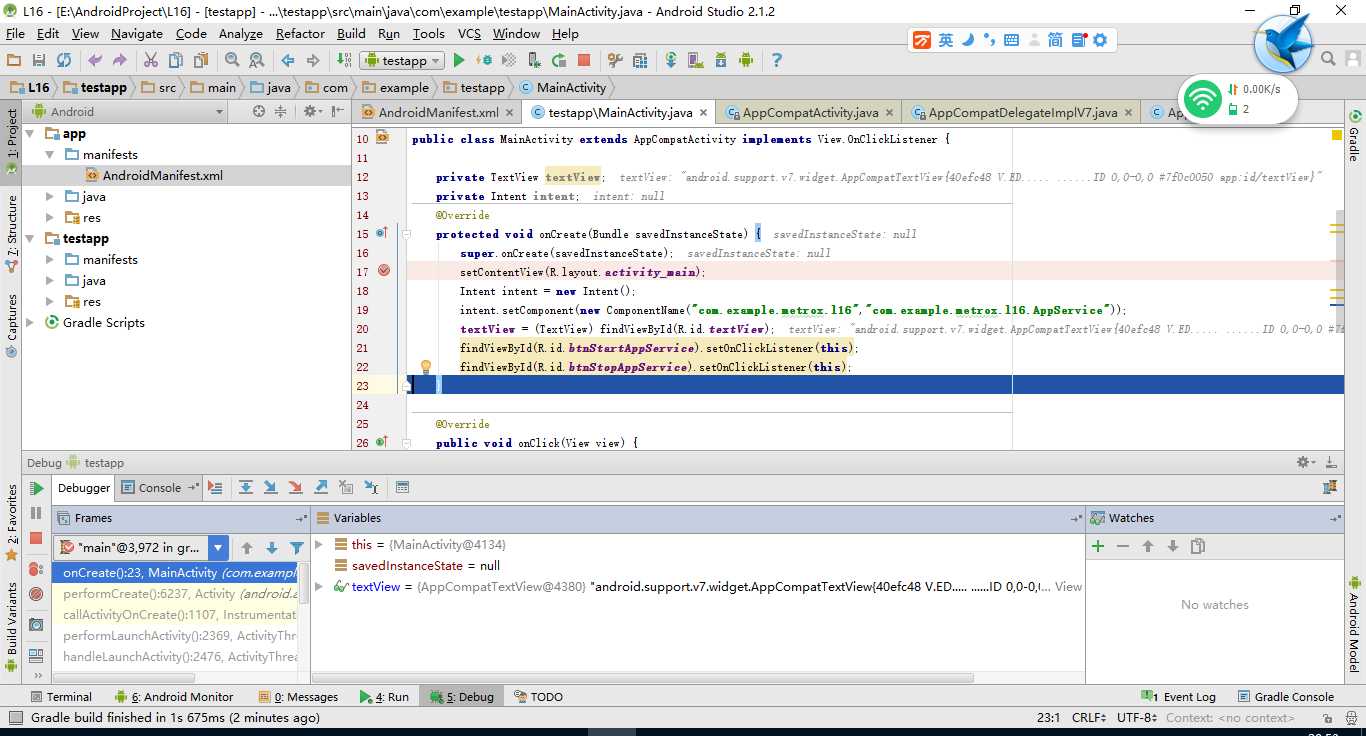1366x736 pixels.
Task: Click the Show Execution Point icon
Action: pos(214,488)
